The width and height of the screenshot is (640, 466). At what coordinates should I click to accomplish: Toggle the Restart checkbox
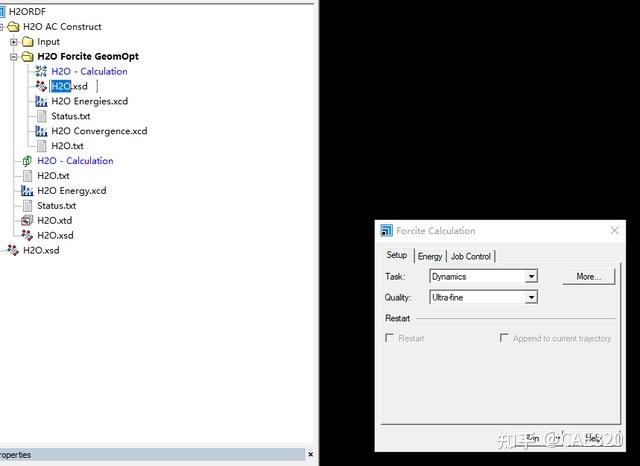click(x=390, y=338)
